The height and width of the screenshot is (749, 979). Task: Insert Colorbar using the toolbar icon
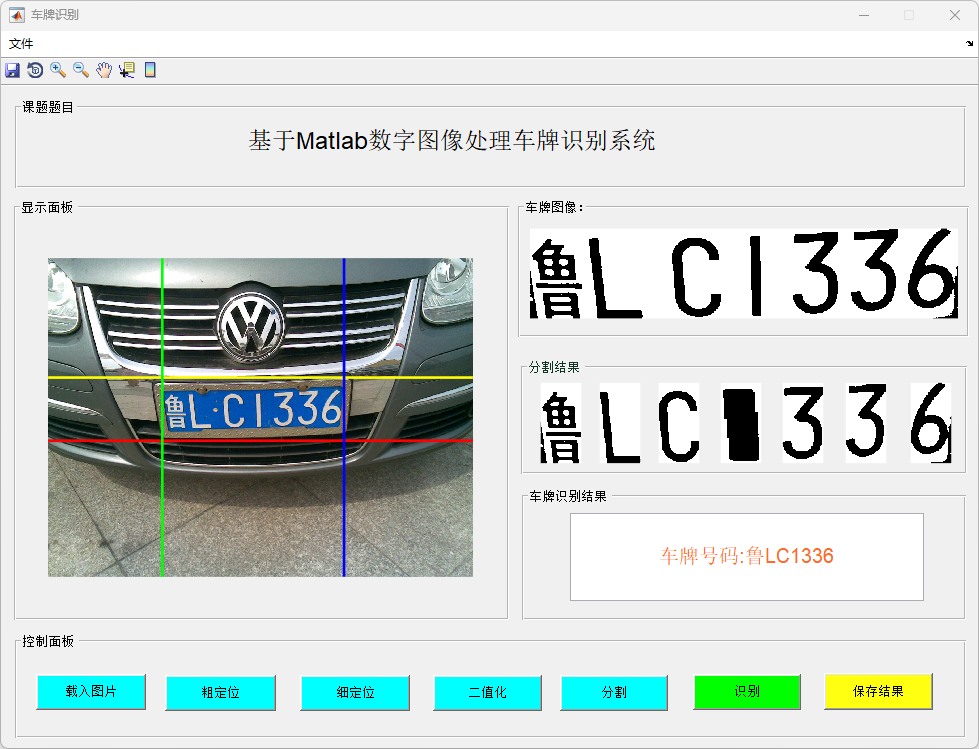pyautogui.click(x=150, y=70)
